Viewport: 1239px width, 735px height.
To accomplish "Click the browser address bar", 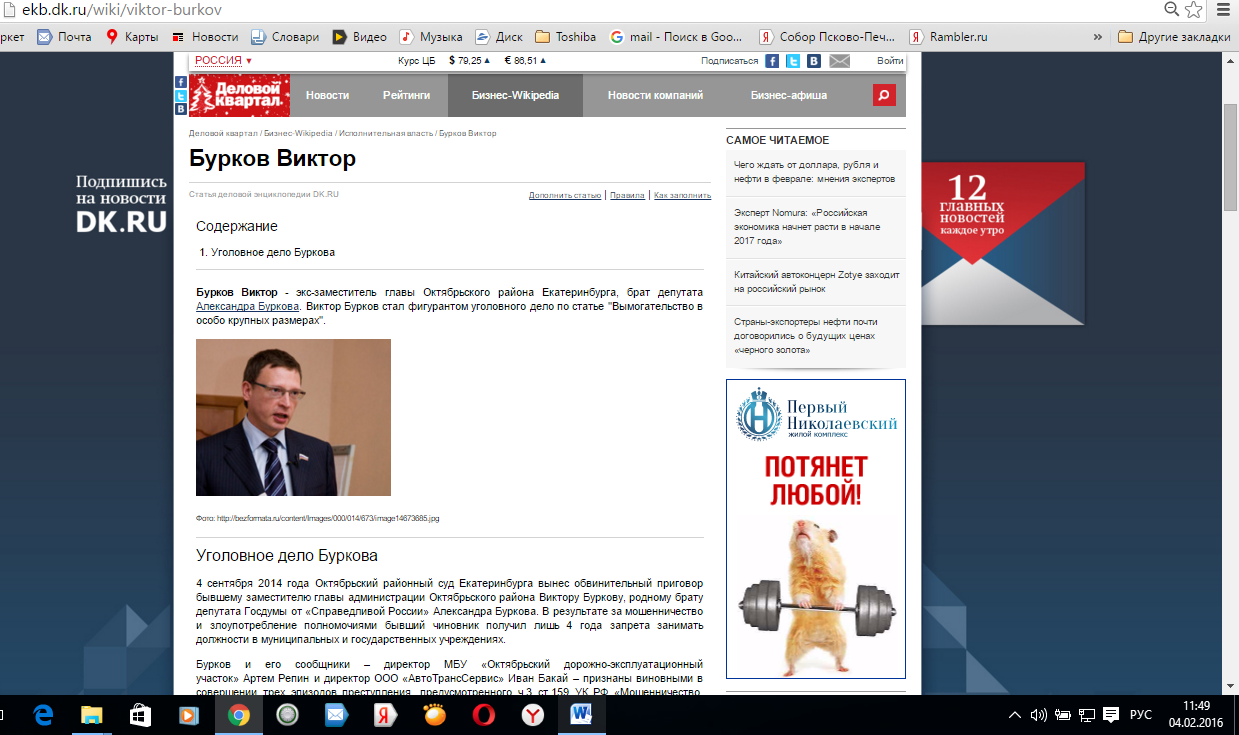I will pyautogui.click(x=580, y=9).
